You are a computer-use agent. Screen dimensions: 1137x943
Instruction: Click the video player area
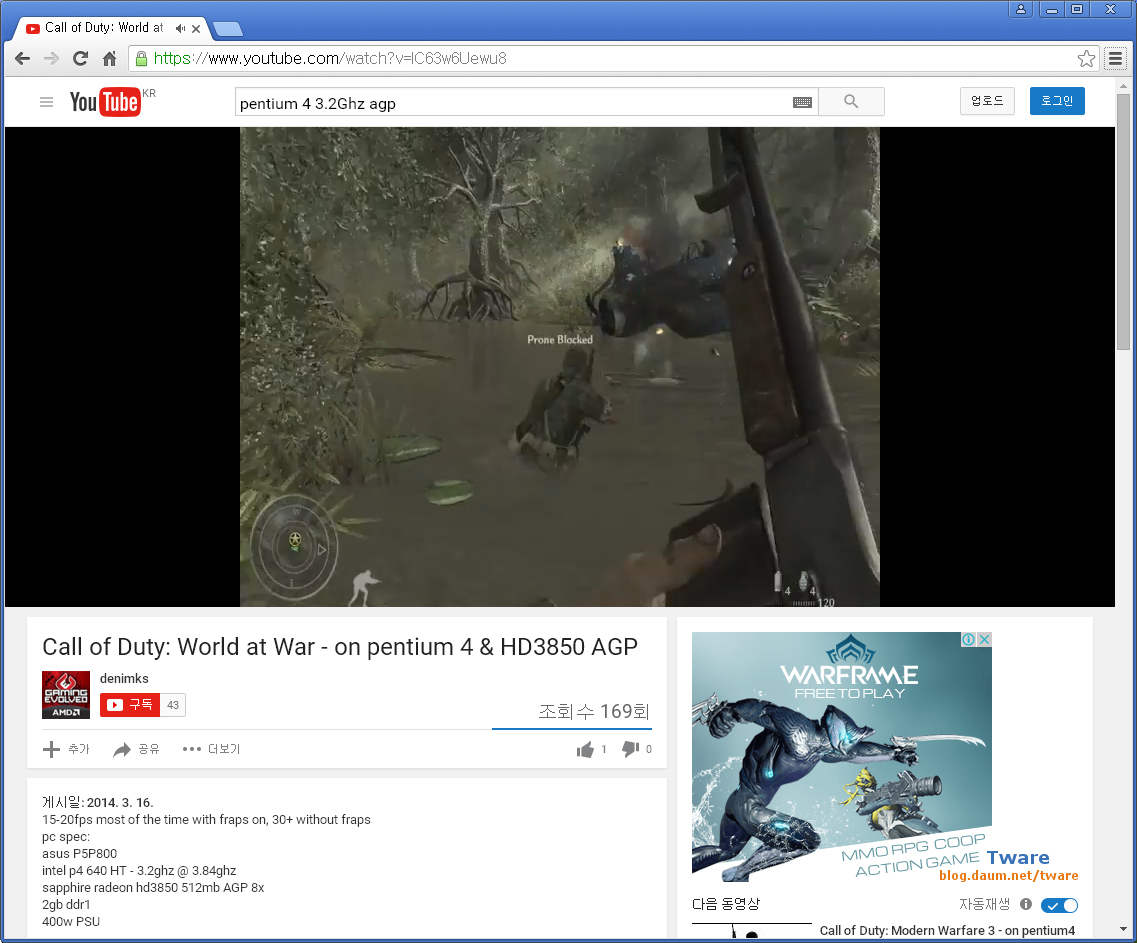click(560, 366)
